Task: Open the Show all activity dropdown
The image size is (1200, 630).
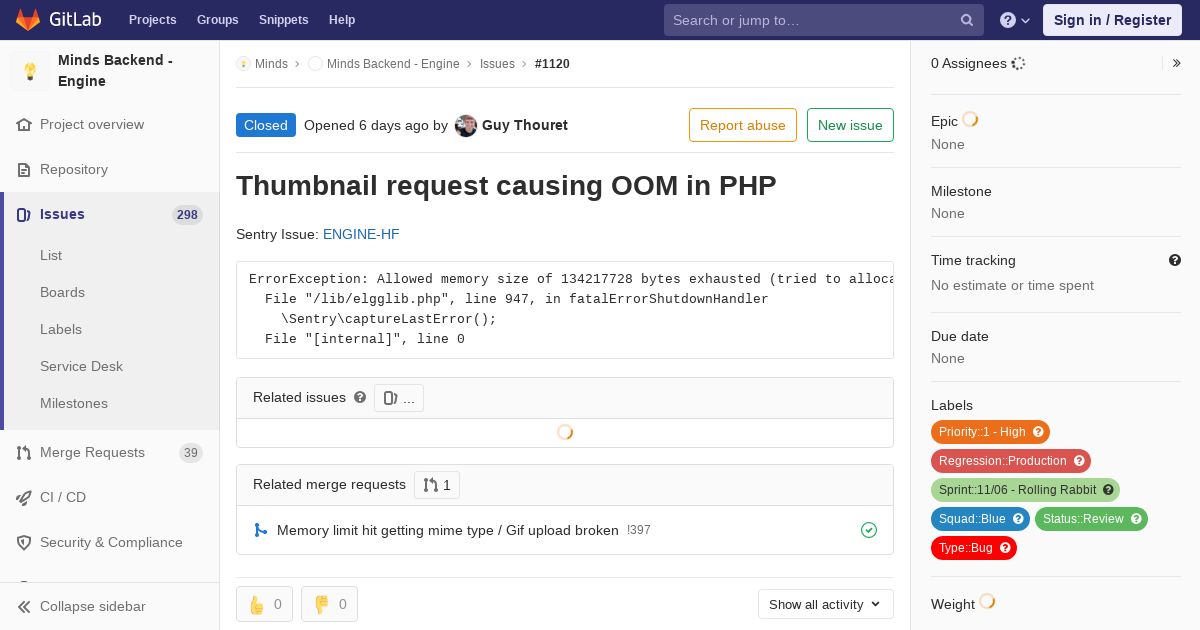Action: tap(826, 604)
